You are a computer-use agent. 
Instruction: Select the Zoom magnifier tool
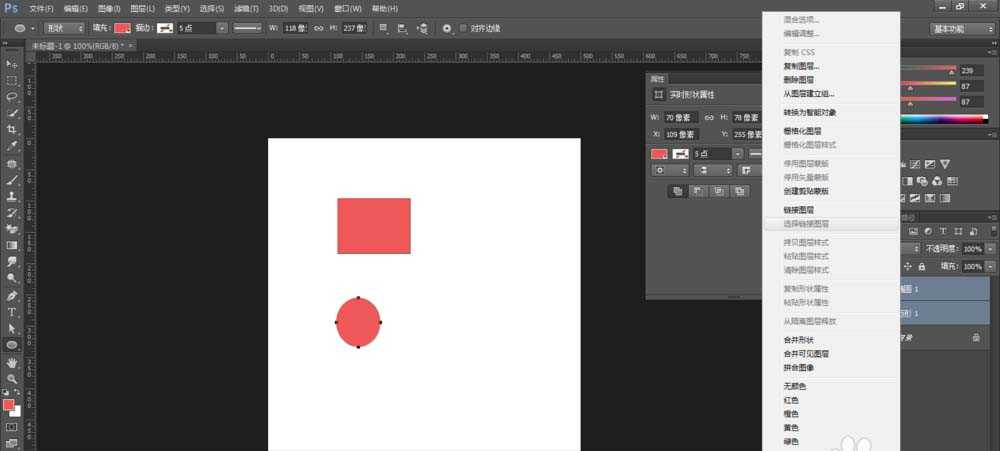(12, 378)
